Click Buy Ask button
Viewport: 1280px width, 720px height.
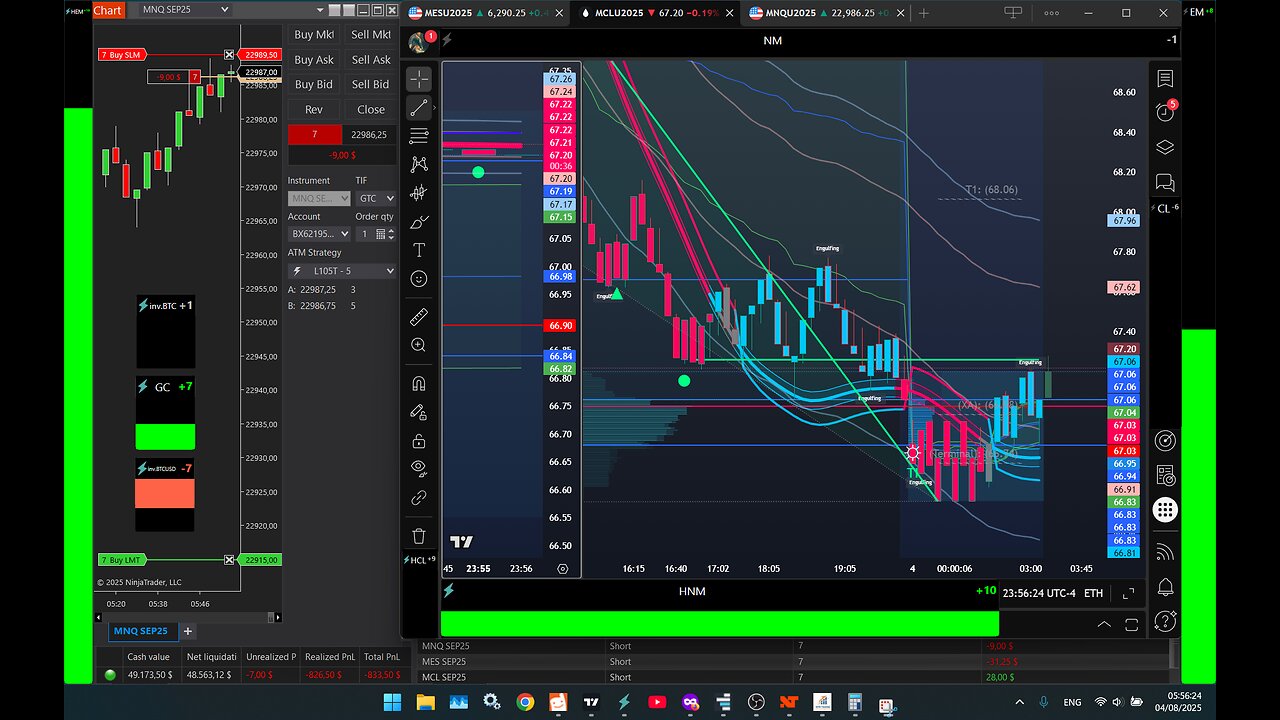314,60
